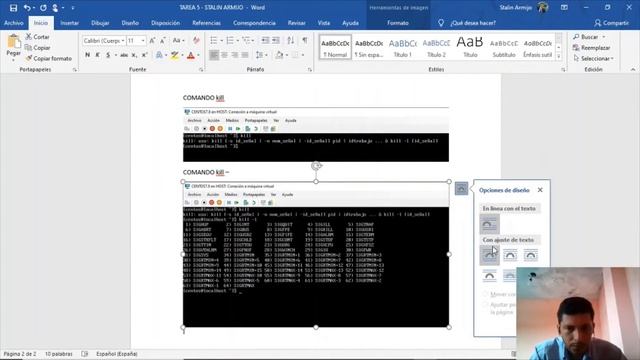
Task: Cut selection with Cortar
Action: (37, 37)
